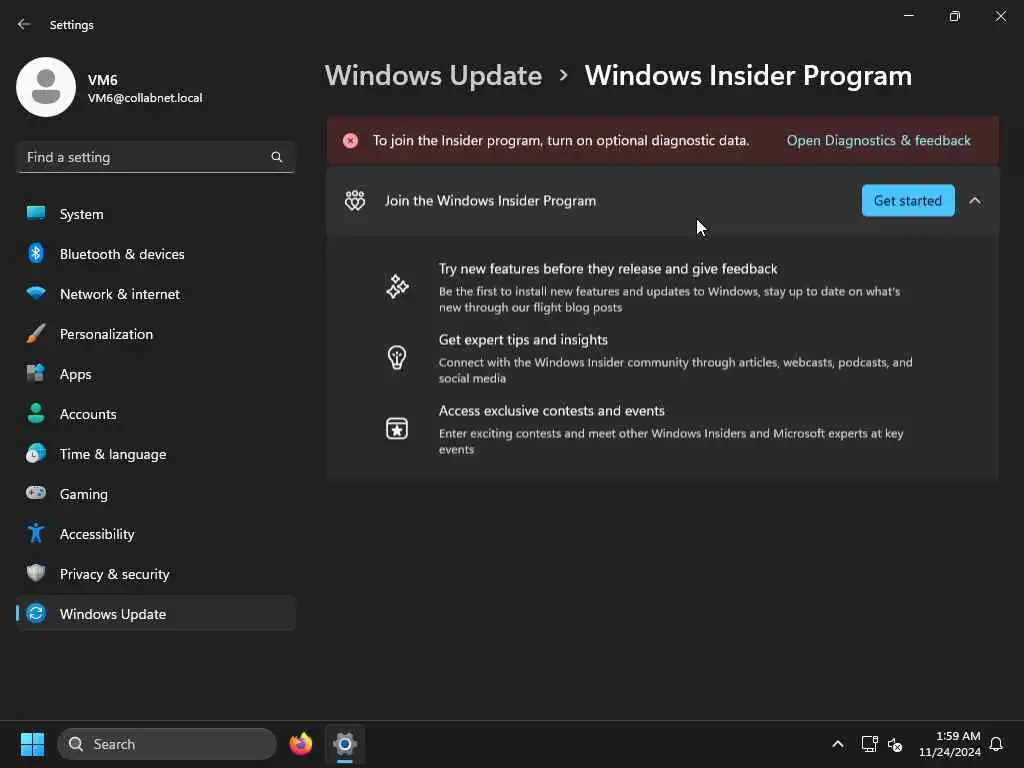Click the red error icon in banner
The image size is (1024, 768).
point(351,140)
